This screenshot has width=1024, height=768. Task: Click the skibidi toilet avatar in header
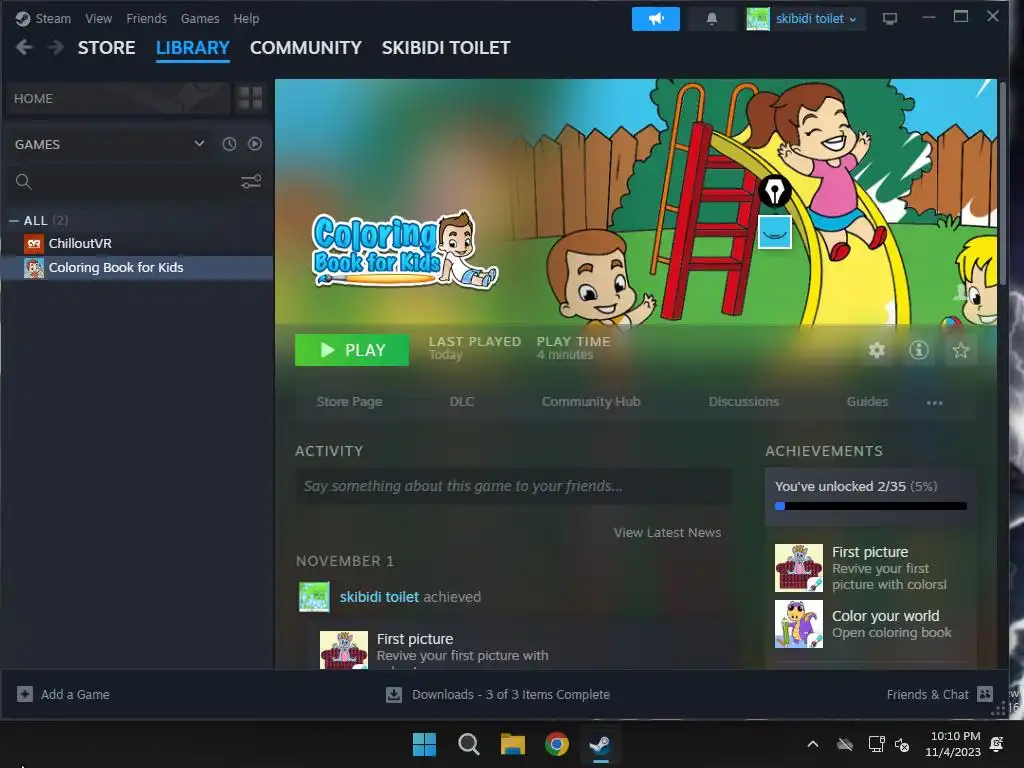758,19
